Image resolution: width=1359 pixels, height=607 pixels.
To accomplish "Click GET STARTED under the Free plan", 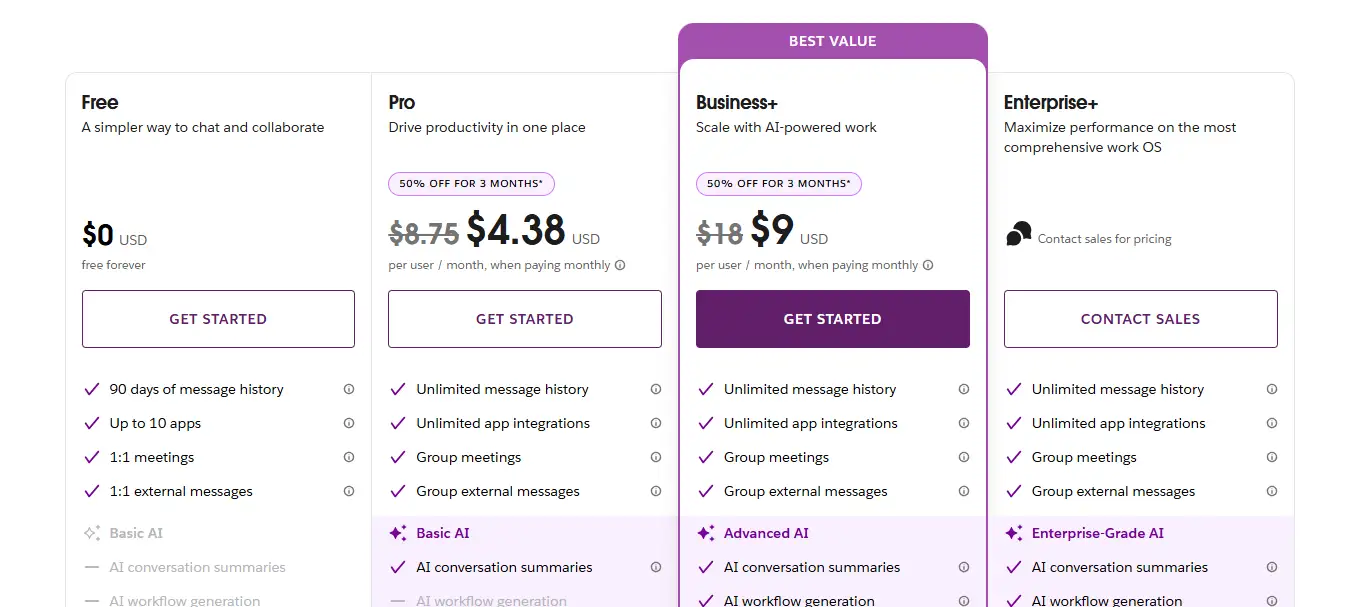I will pos(218,318).
